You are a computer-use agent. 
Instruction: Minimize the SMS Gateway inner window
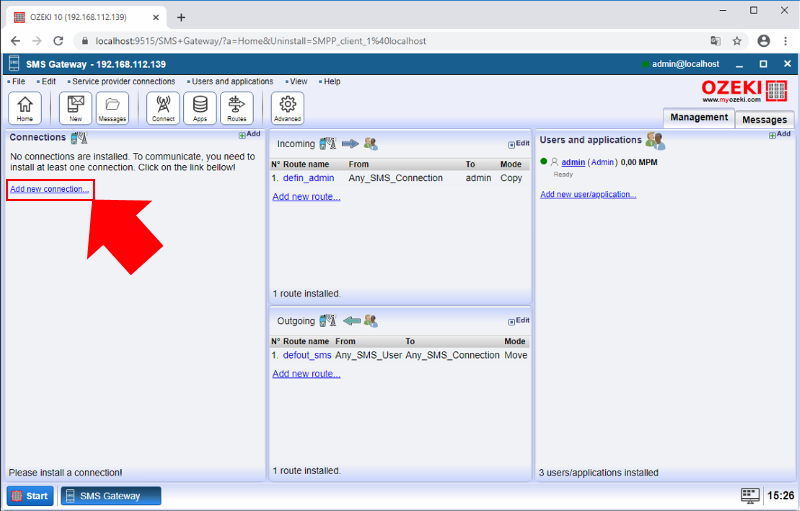coord(739,64)
